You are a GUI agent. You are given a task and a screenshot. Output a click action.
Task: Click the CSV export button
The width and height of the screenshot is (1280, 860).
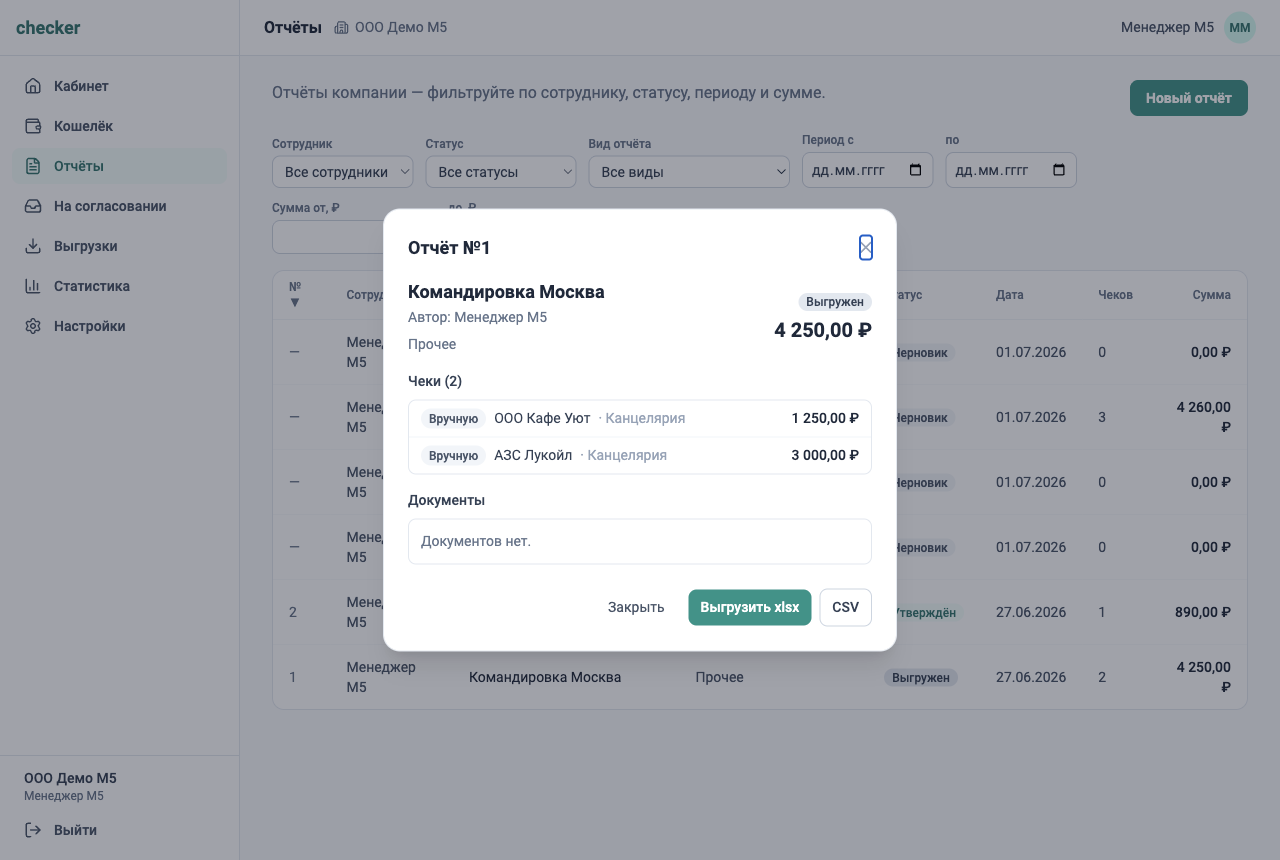click(x=846, y=607)
